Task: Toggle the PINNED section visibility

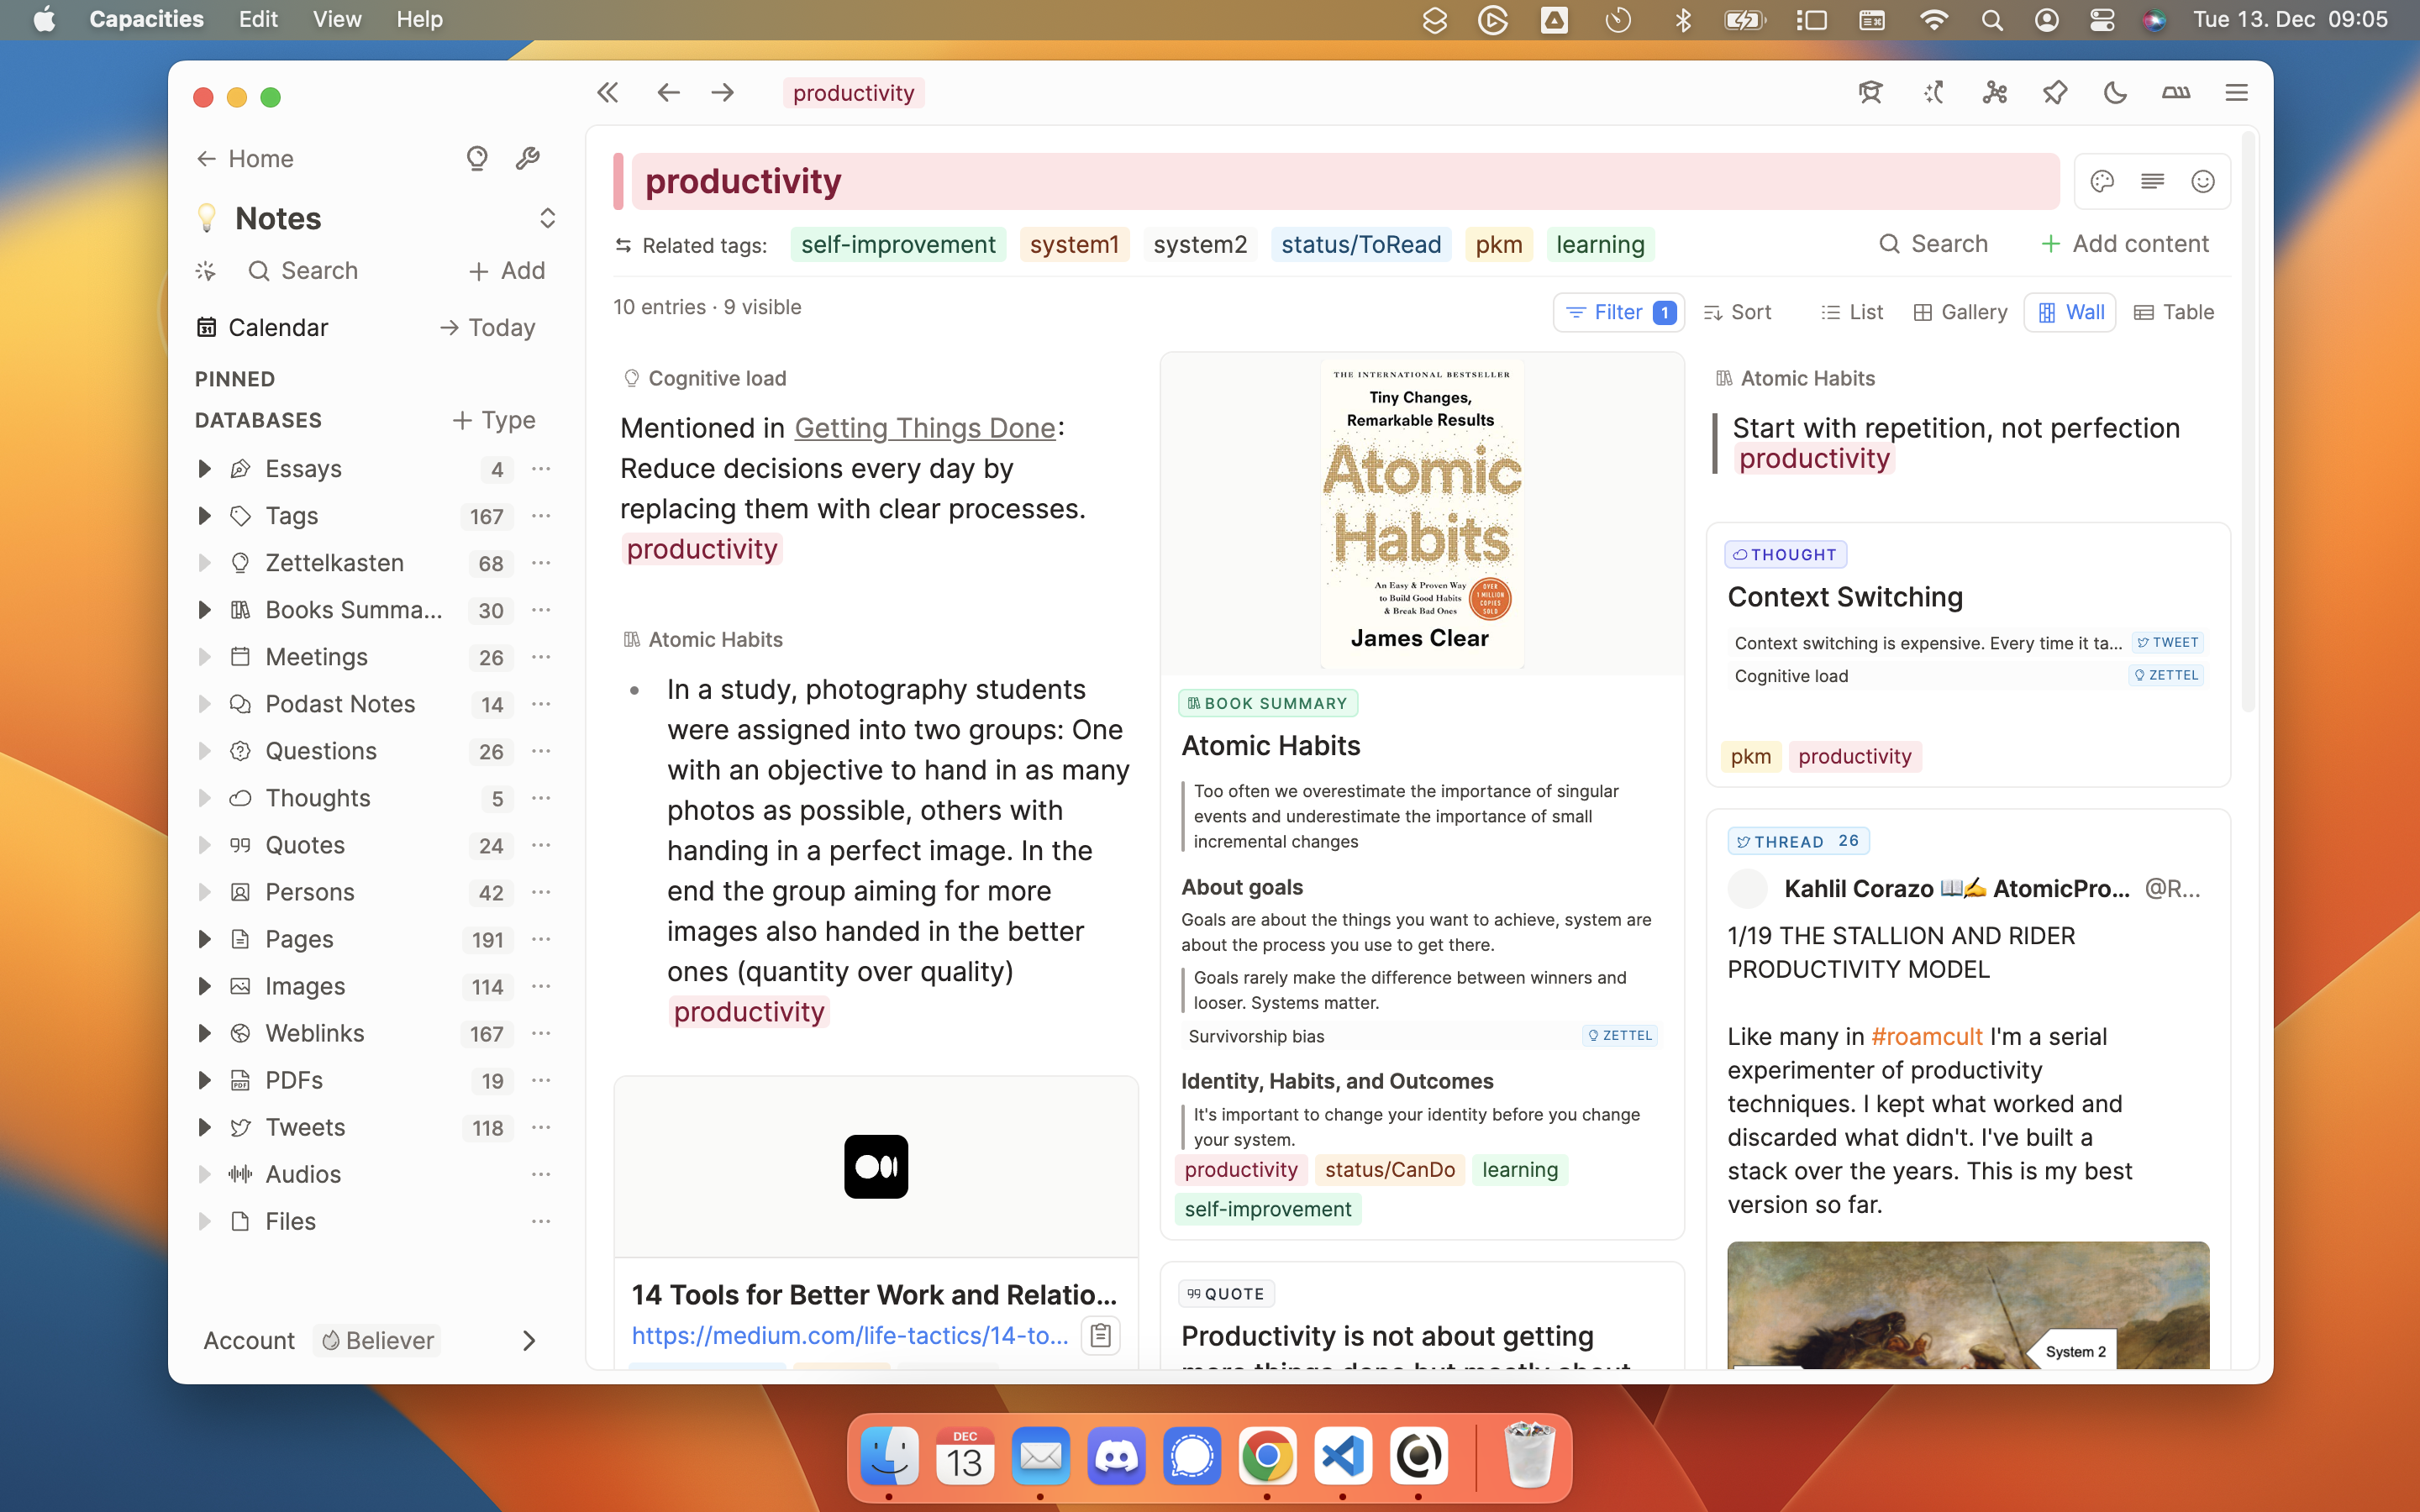Action: [x=234, y=376]
